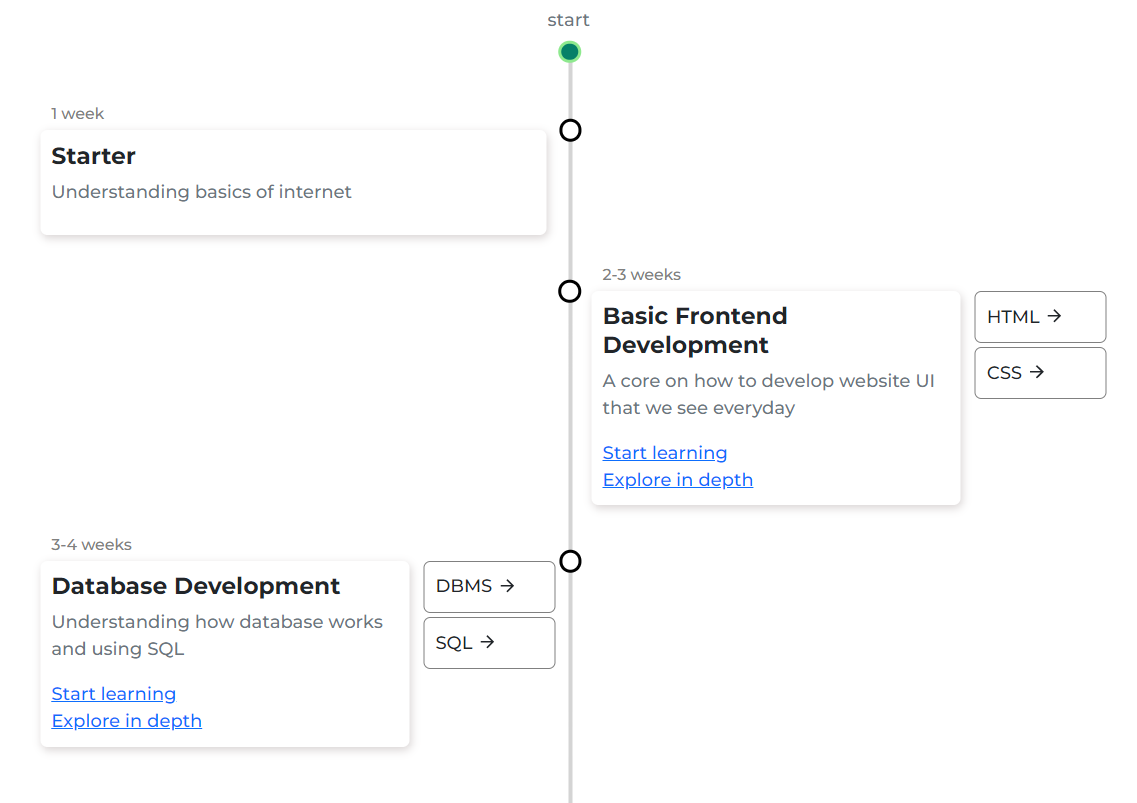Click the arrow icon inside the DBMS button

508,586
